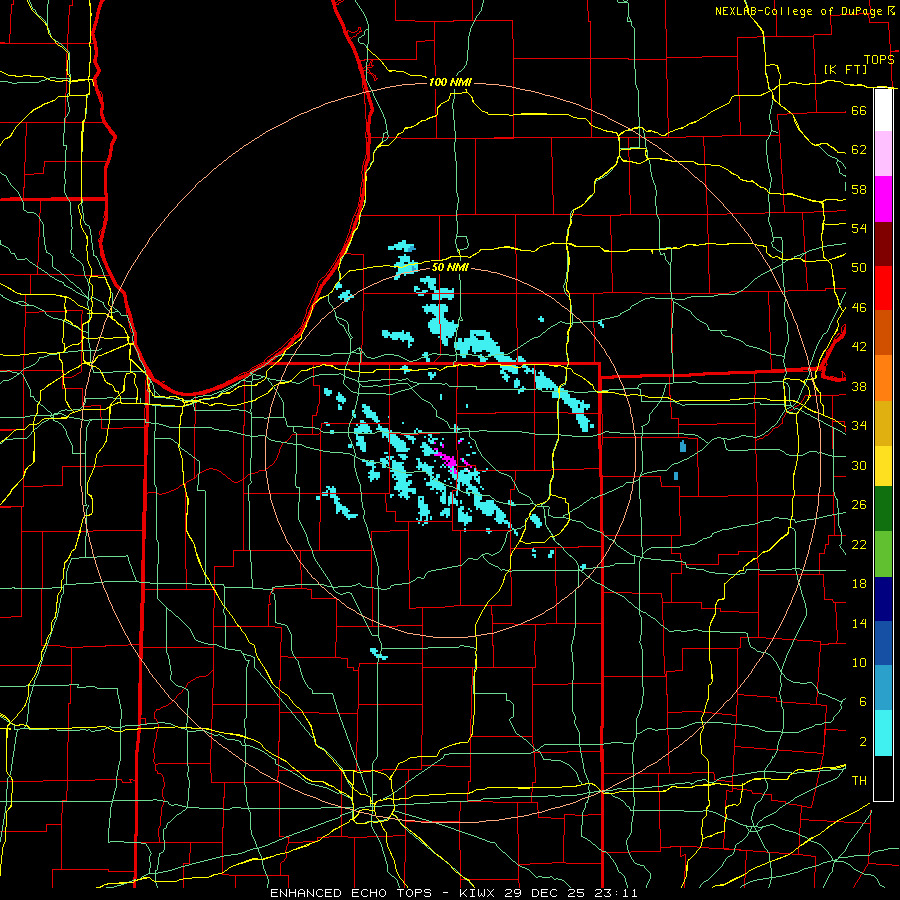
Task: Click the legend value '18'
Action: [859, 583]
